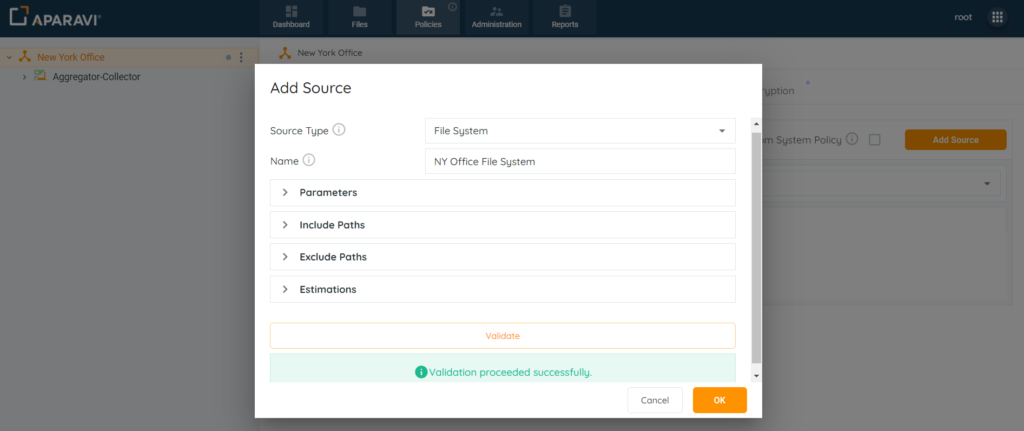This screenshot has height=431, width=1024.
Task: Switch to the Dashboard tab
Action: (x=291, y=17)
